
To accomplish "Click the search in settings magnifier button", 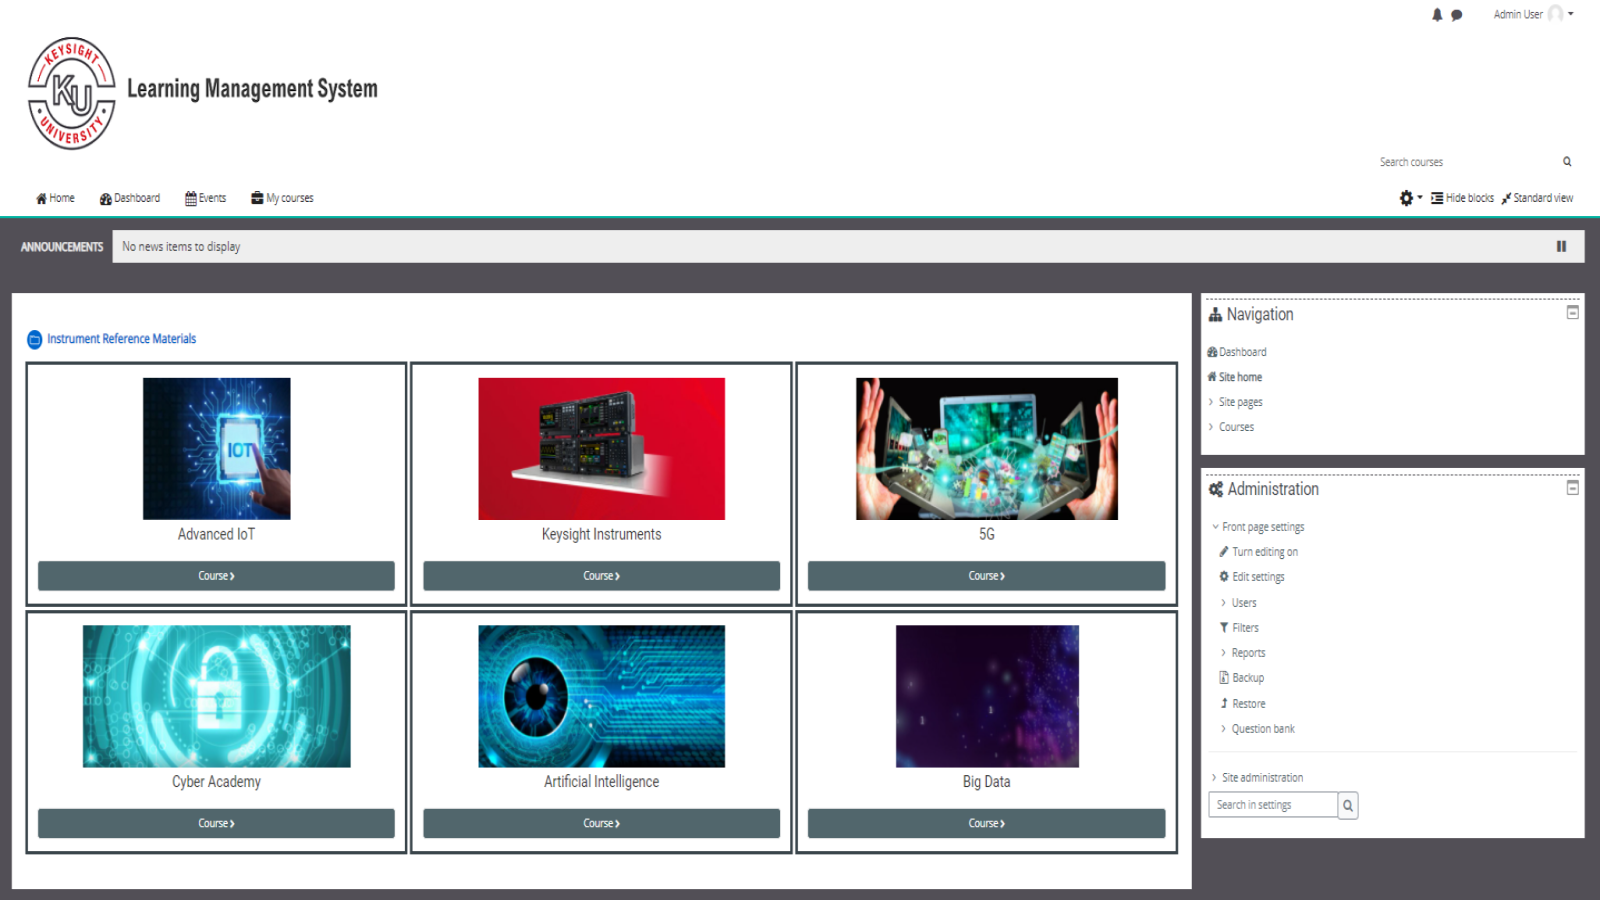I will click(1348, 806).
